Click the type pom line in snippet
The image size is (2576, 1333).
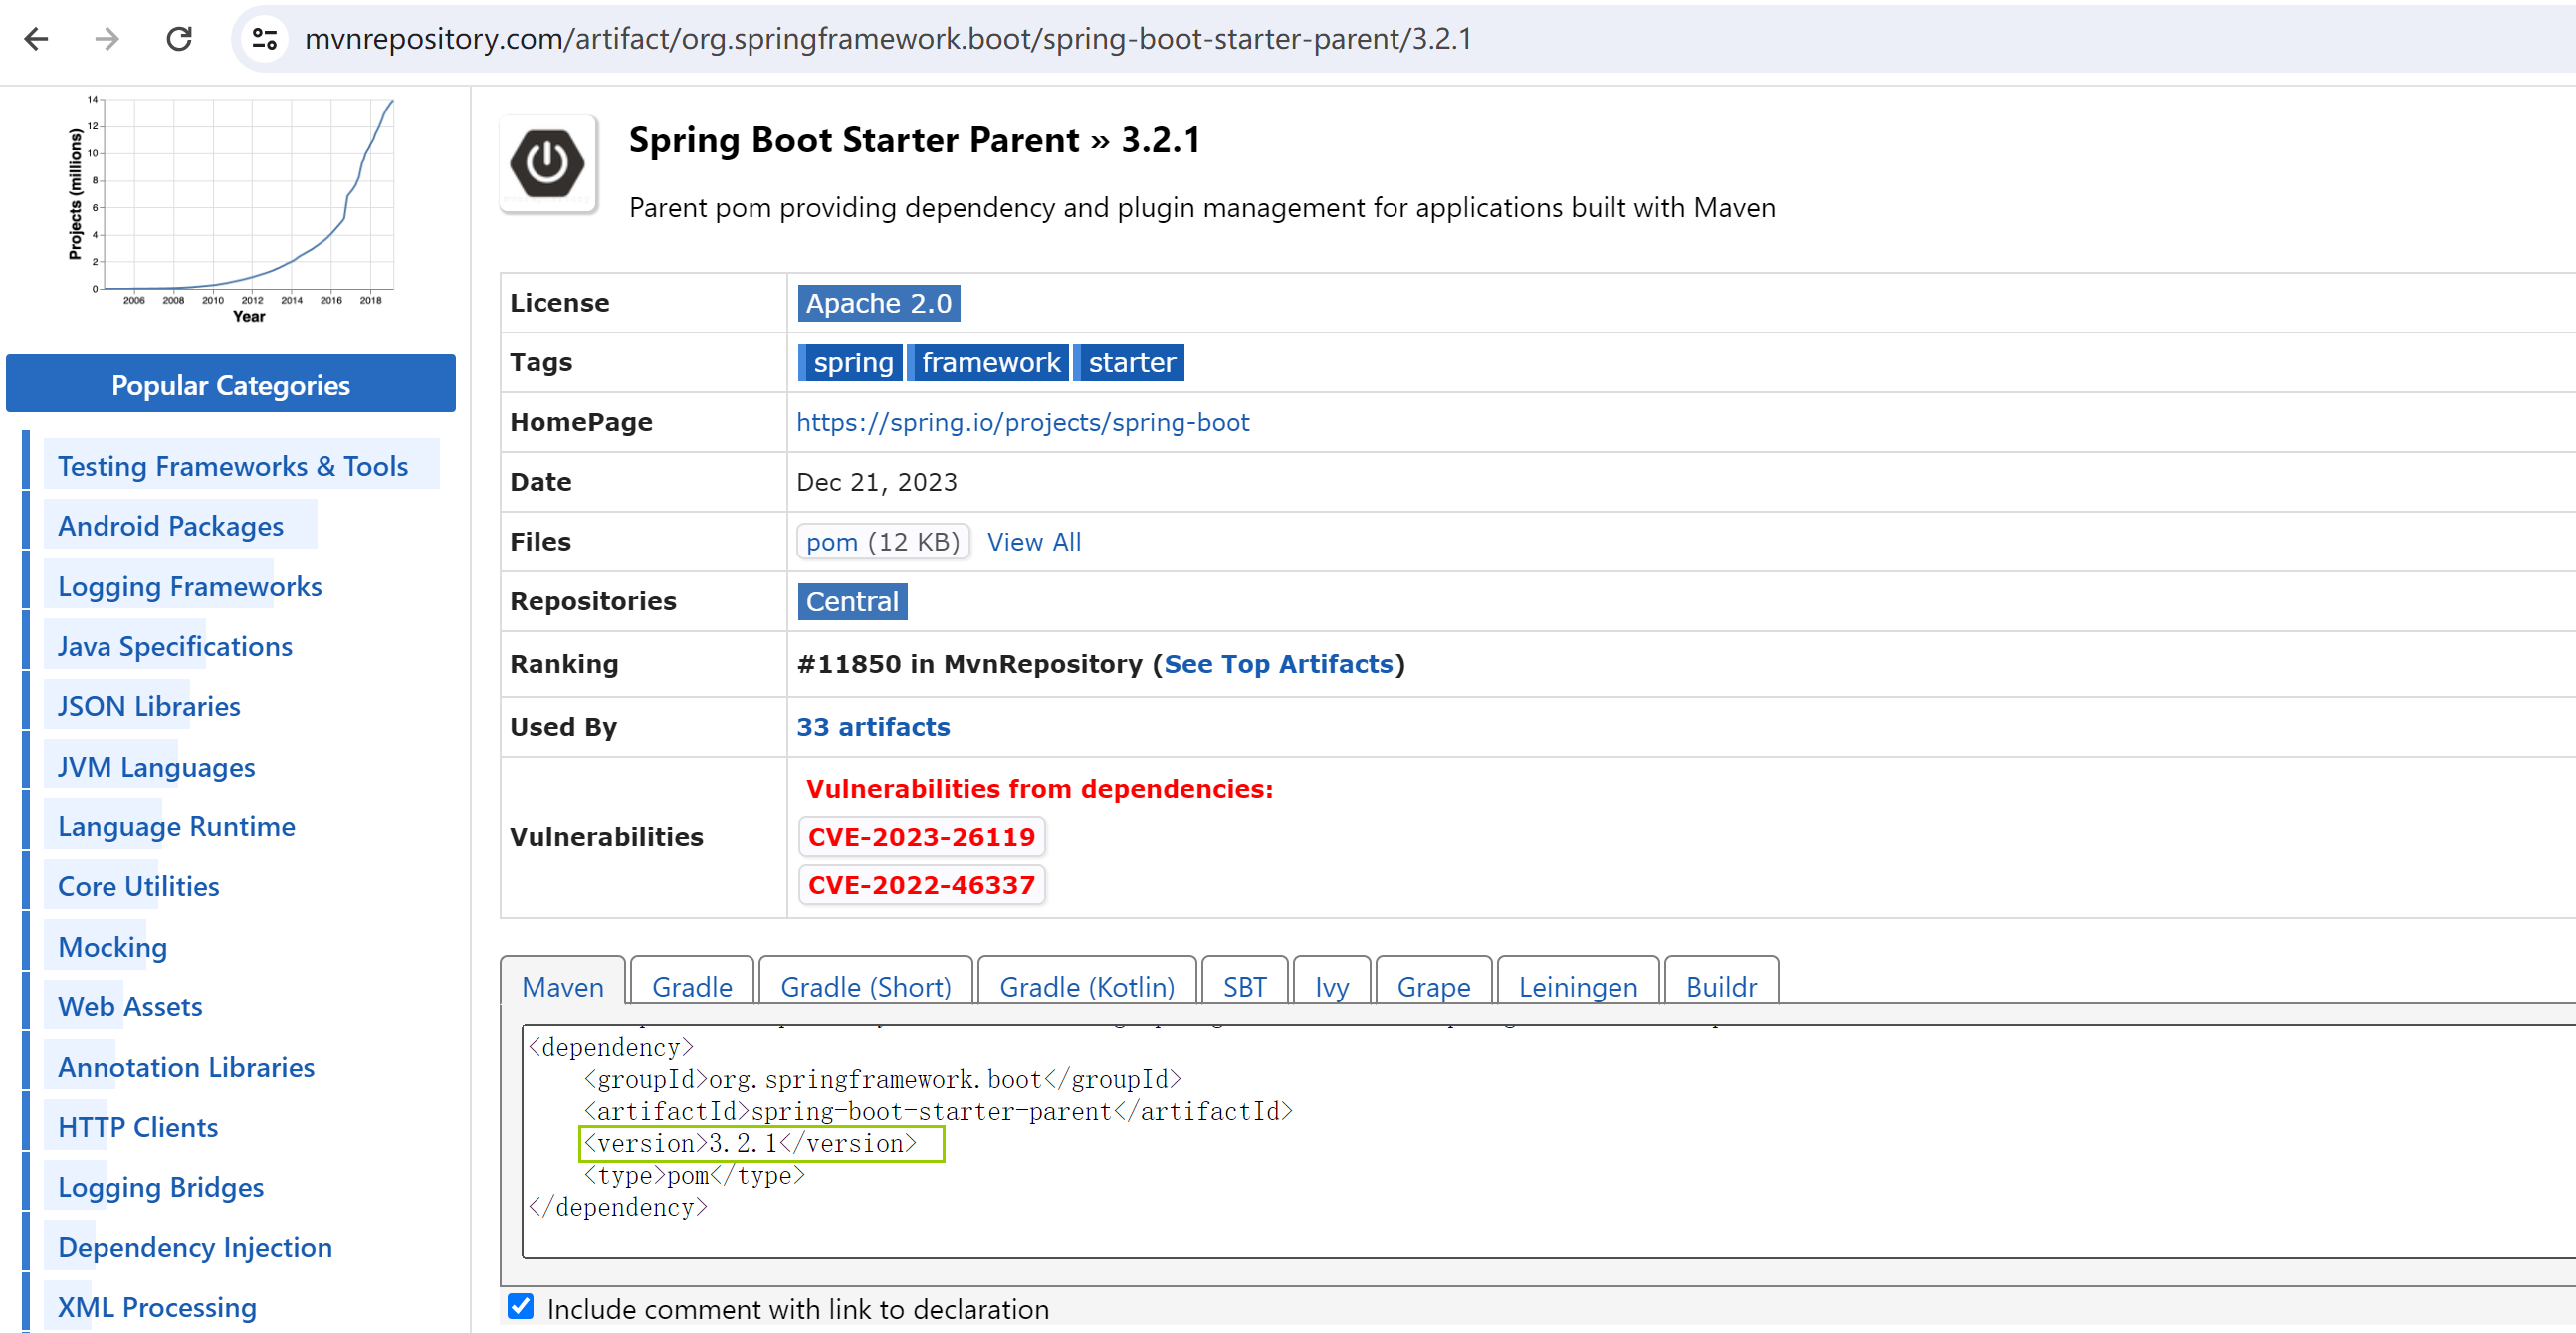click(x=694, y=1175)
